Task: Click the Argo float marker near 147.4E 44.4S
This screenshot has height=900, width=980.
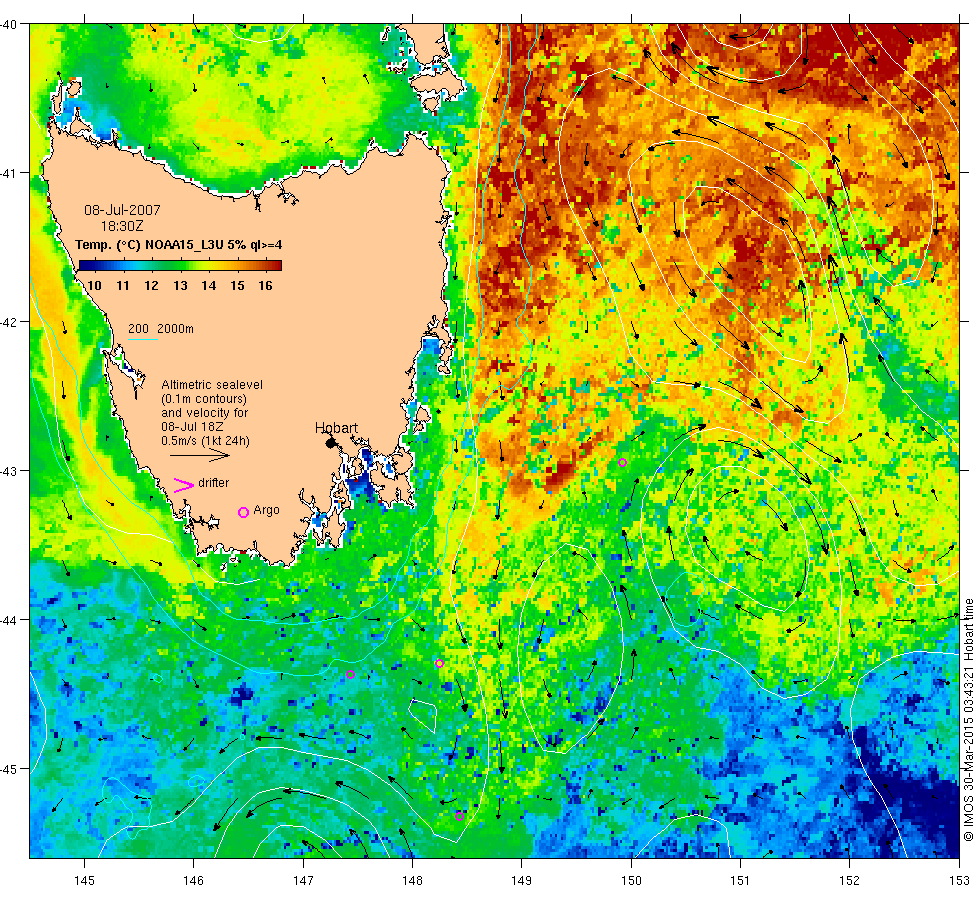Action: click(351, 674)
